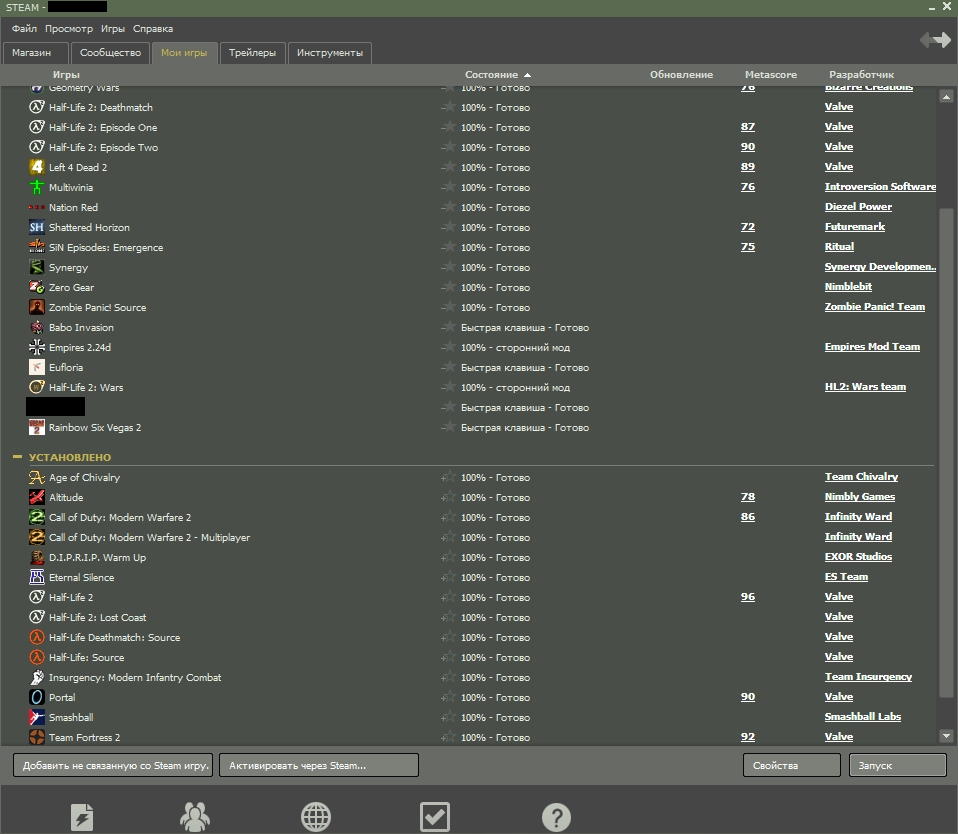Screen dimensions: 958x834
Task: Click the Age of Chivalry icon
Action: (x=37, y=477)
